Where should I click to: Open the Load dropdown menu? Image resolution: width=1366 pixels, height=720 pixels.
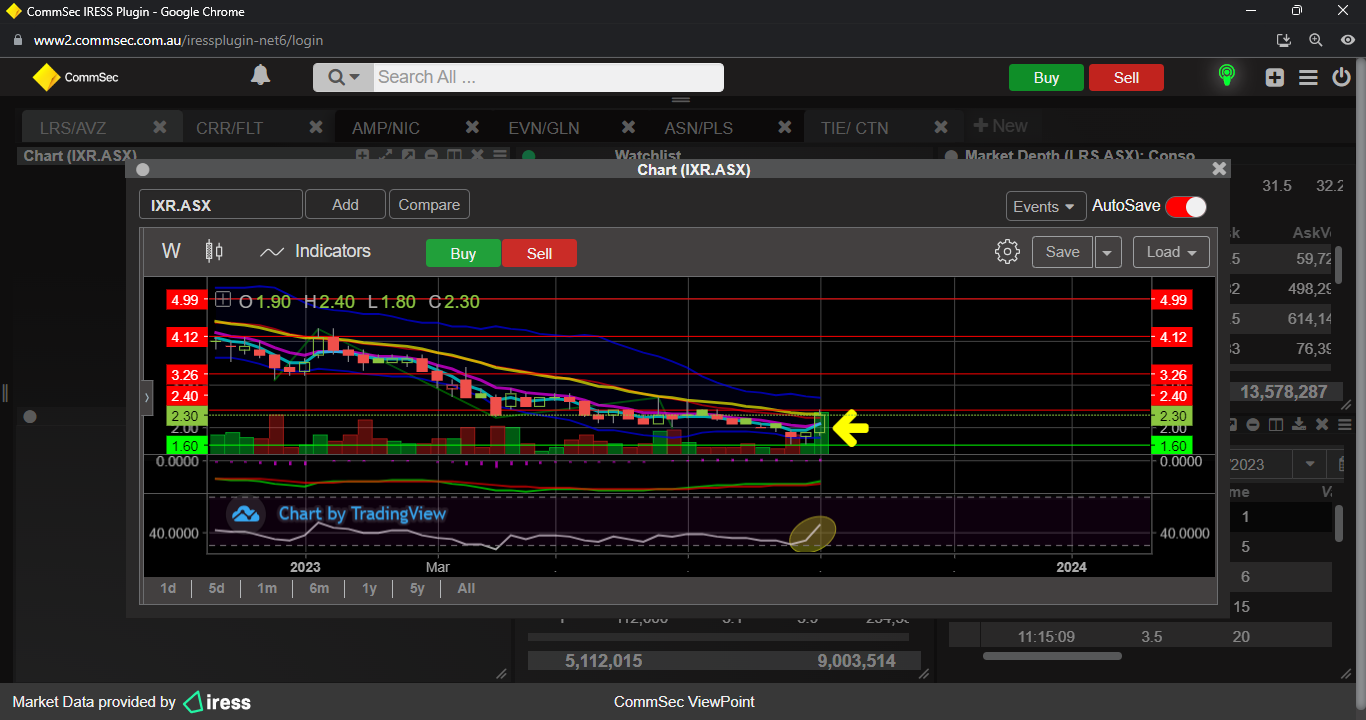coord(1171,252)
